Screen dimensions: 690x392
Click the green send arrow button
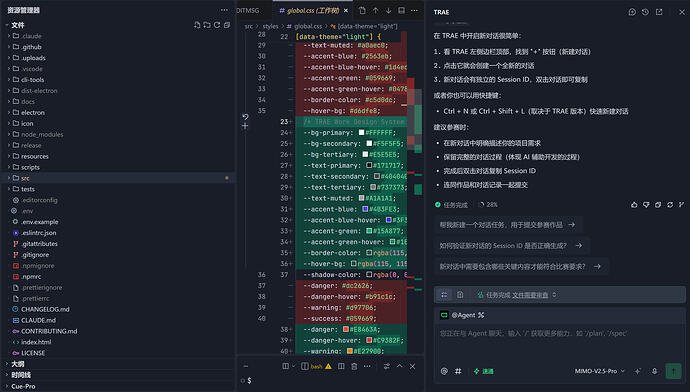(x=673, y=371)
